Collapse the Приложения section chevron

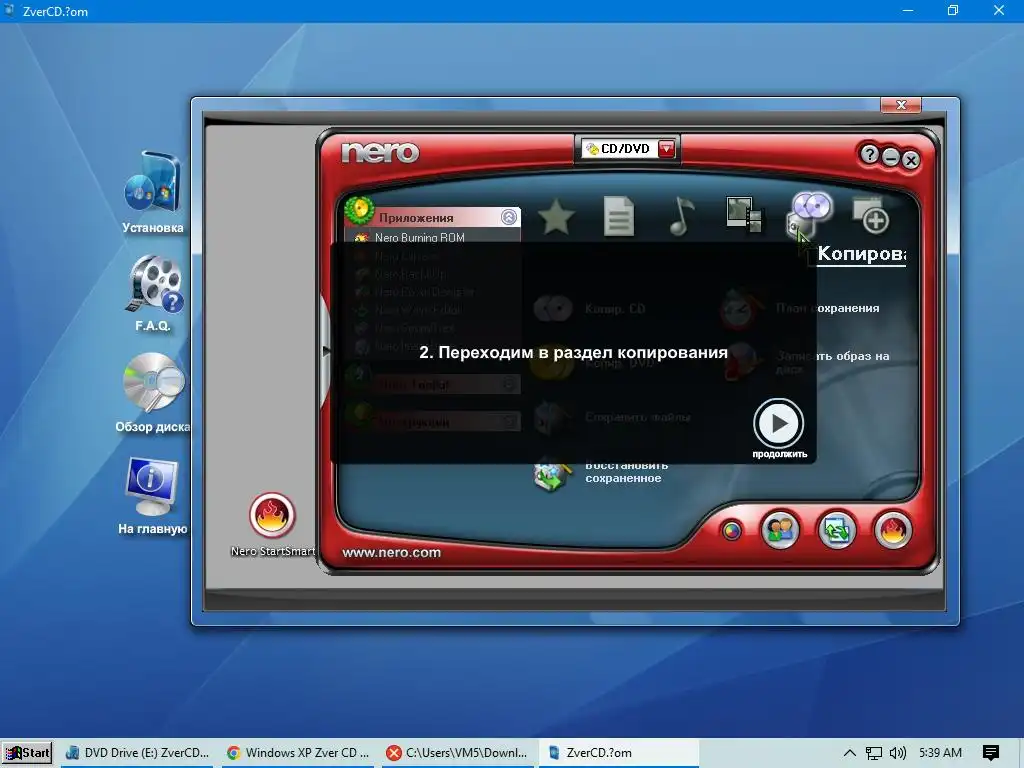coord(509,217)
